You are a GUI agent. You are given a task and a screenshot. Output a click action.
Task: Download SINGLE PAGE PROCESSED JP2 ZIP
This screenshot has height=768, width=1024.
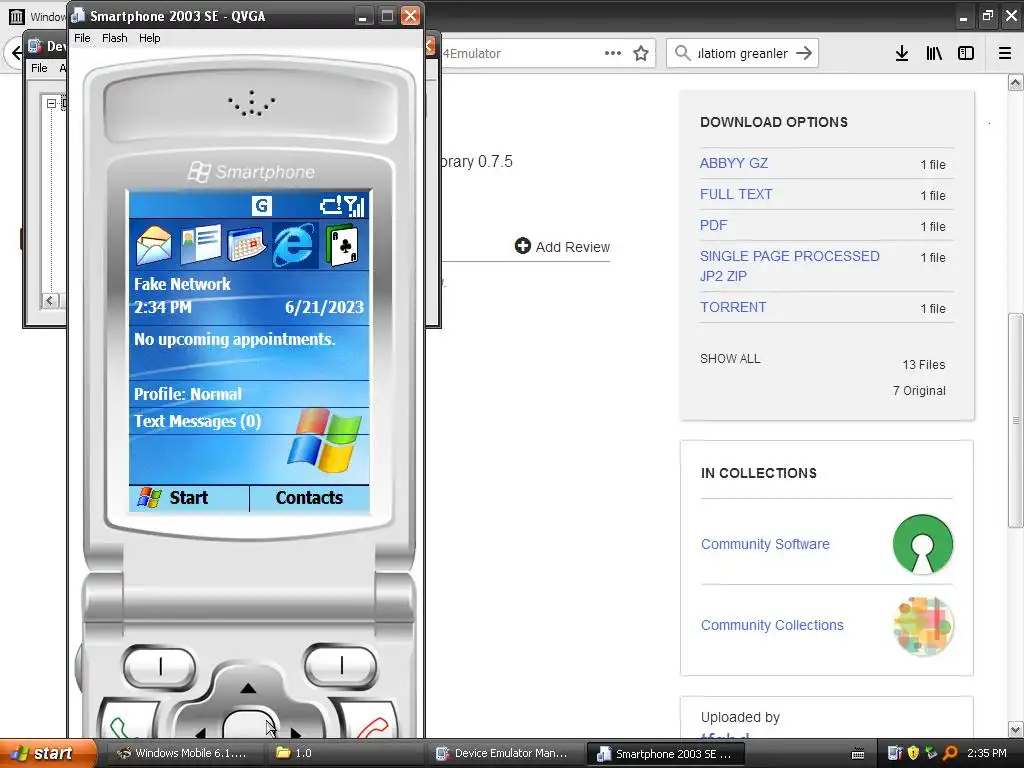point(790,266)
